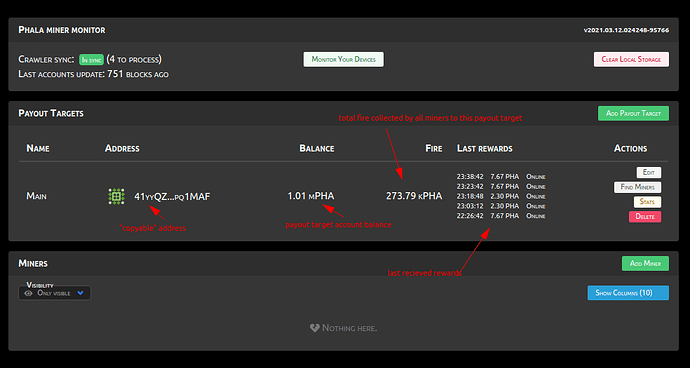Click the Last rewards column header
The width and height of the screenshot is (690, 368).
point(484,148)
